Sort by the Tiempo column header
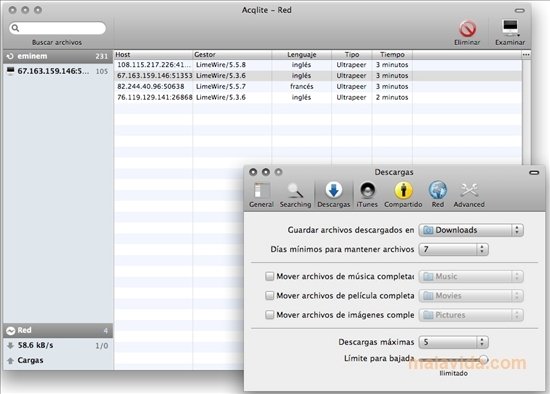 [392, 55]
